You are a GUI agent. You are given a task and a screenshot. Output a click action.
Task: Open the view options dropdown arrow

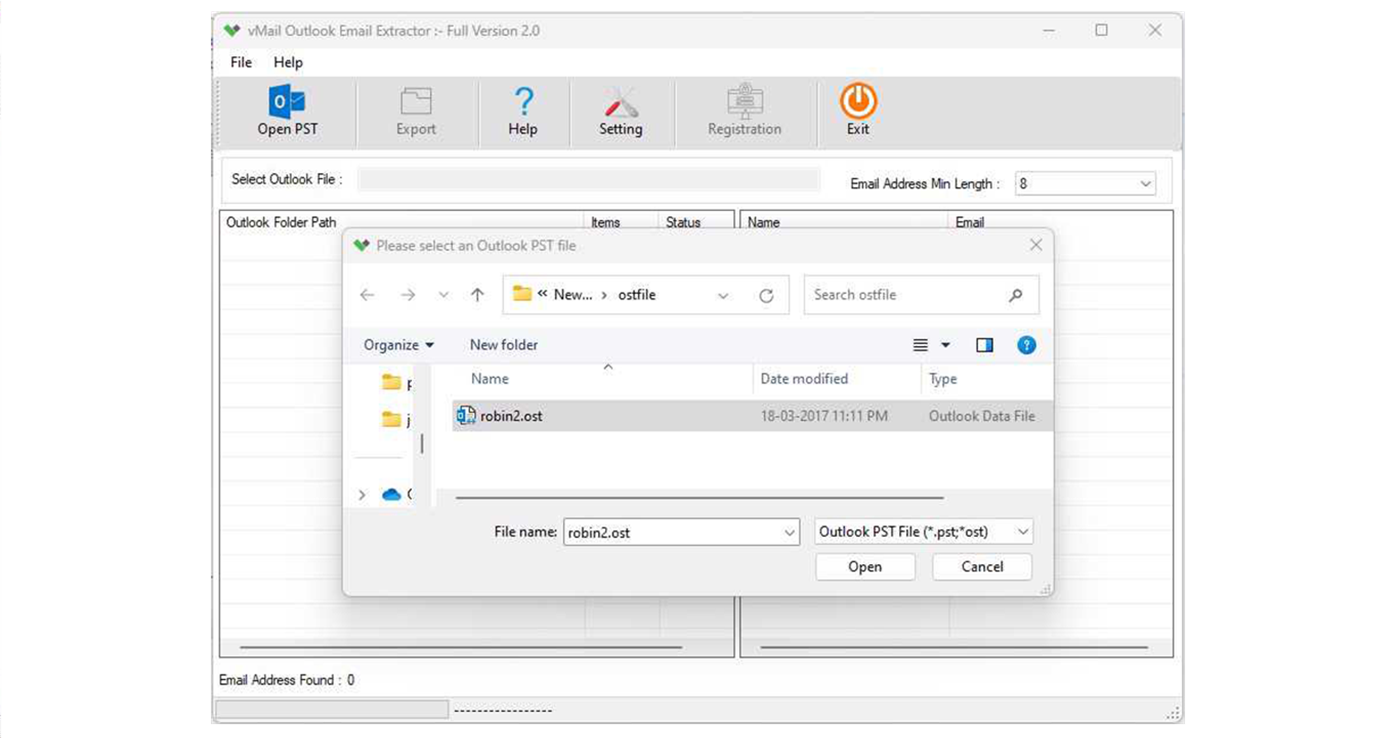(946, 345)
